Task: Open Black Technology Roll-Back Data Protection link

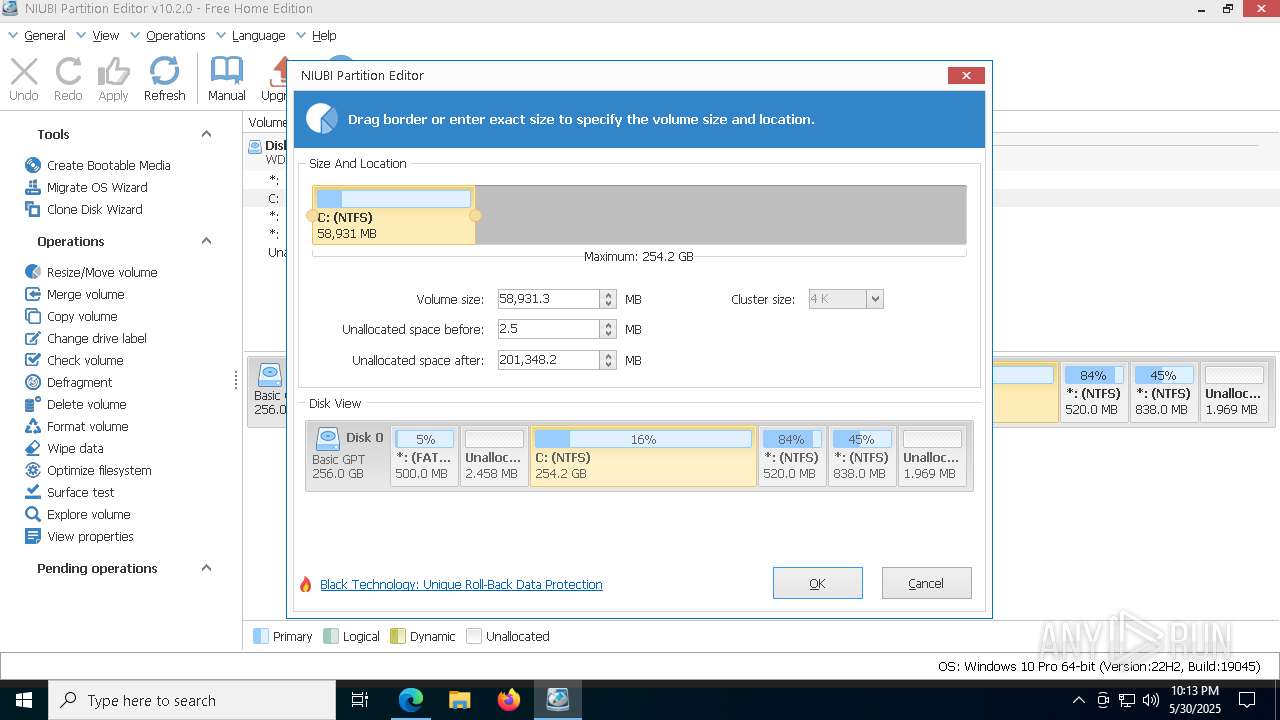Action: coord(461,584)
